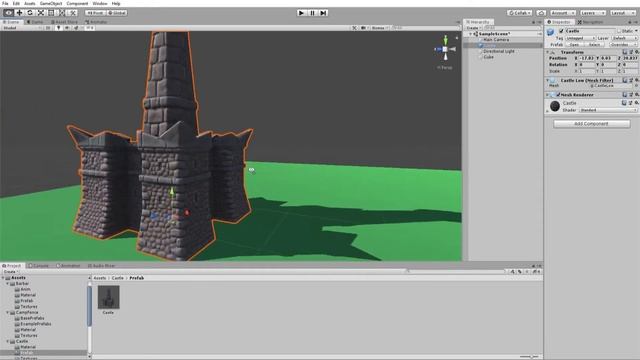The image size is (640, 360).
Task: Toggle Castle GameObject active checkbox
Action: tap(561, 31)
